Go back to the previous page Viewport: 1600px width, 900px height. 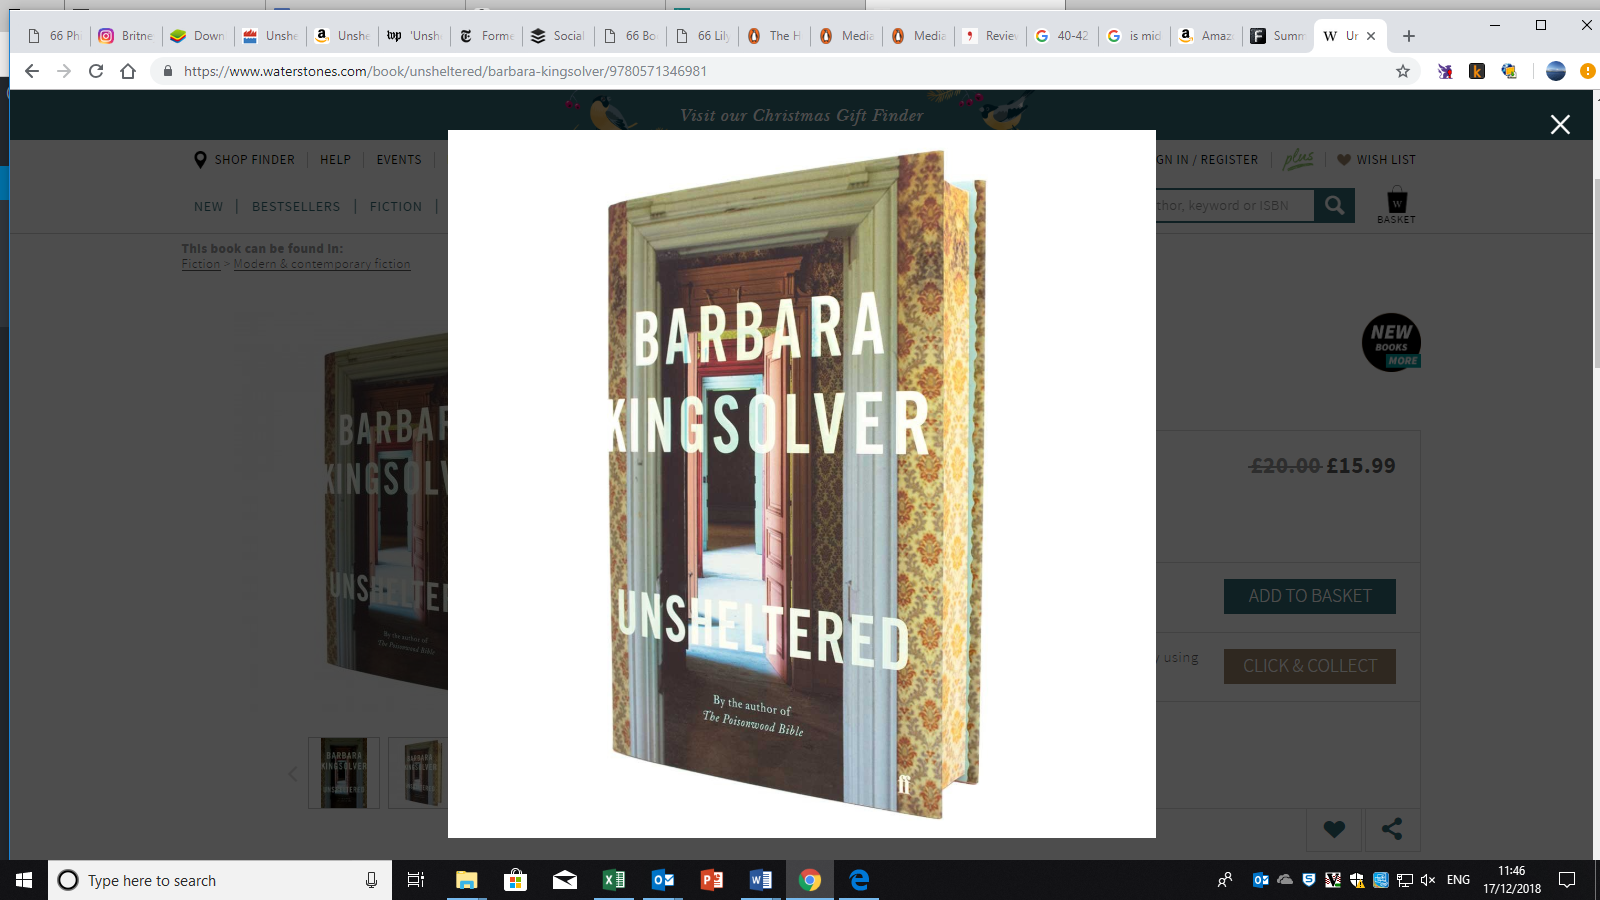pos(32,71)
